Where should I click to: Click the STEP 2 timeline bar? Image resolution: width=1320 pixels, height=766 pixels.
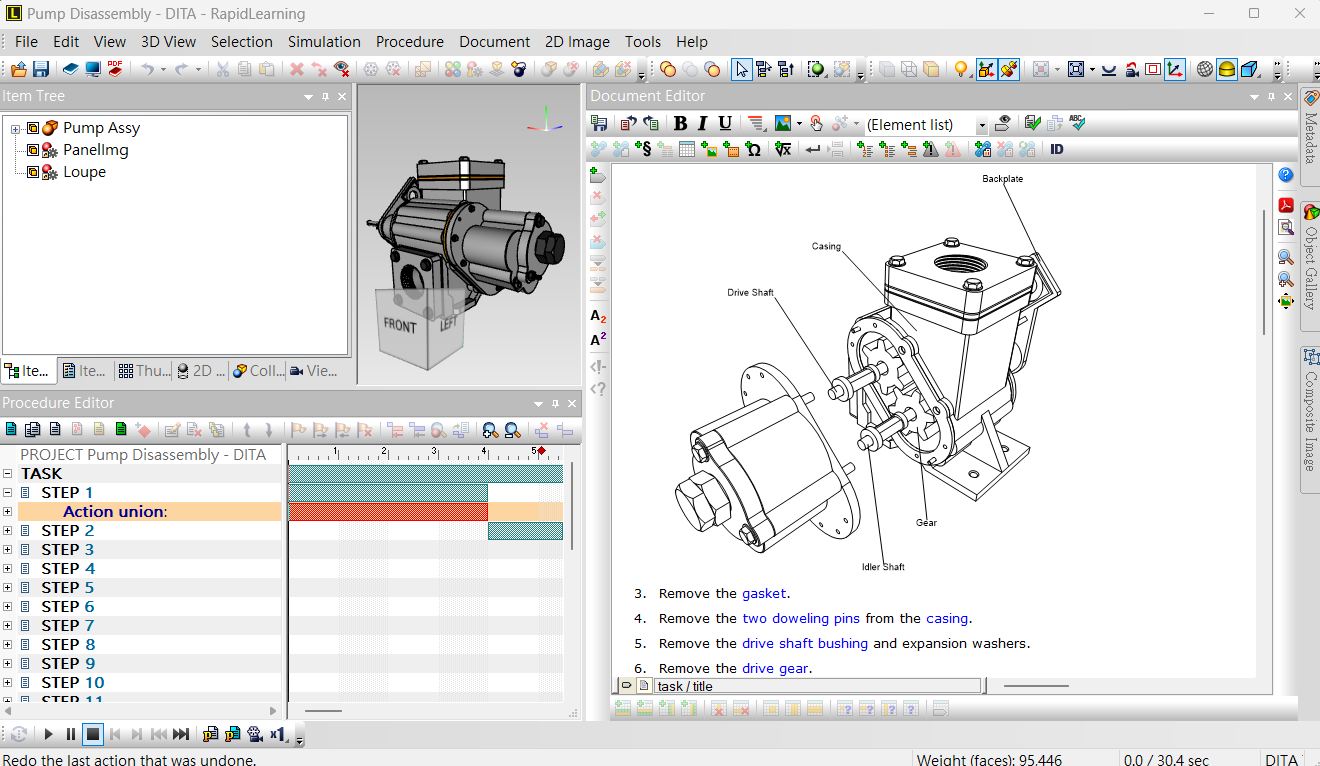click(x=525, y=531)
